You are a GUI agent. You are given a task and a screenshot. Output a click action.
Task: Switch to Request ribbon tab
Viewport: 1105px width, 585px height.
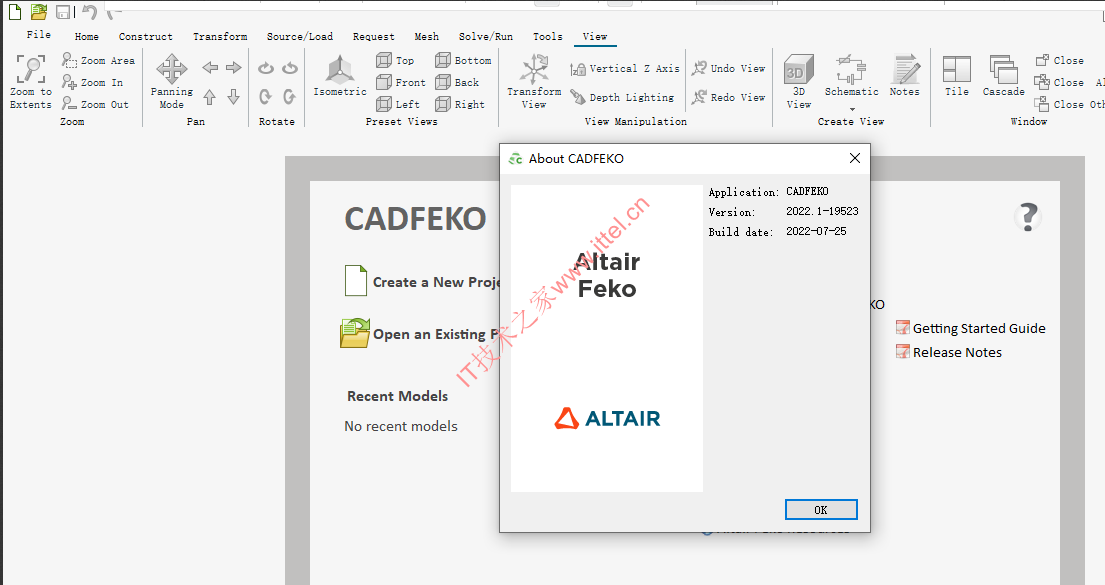(374, 37)
